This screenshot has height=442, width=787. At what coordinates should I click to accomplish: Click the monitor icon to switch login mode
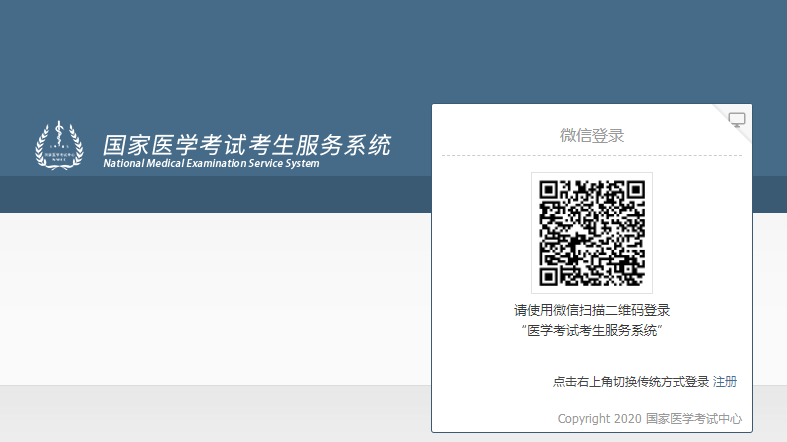[737, 120]
